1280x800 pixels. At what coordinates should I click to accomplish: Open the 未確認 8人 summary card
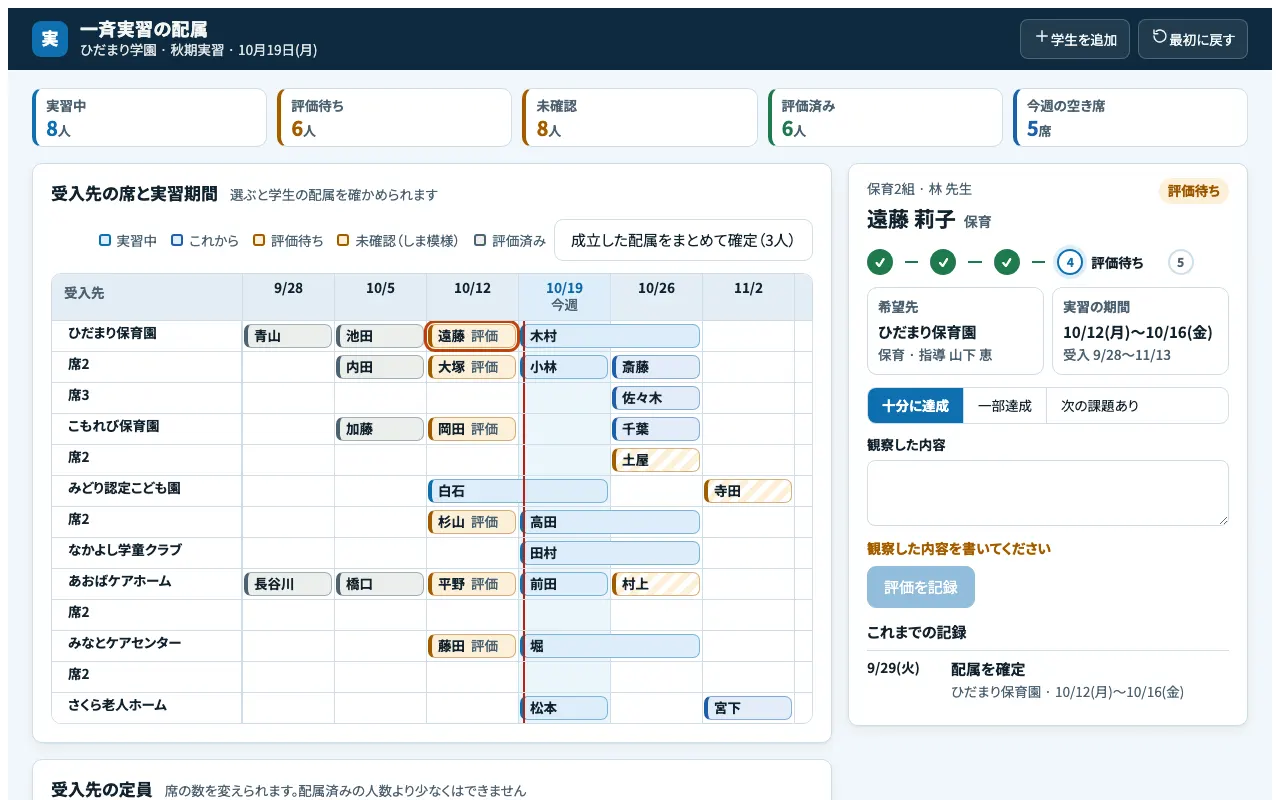click(x=640, y=118)
